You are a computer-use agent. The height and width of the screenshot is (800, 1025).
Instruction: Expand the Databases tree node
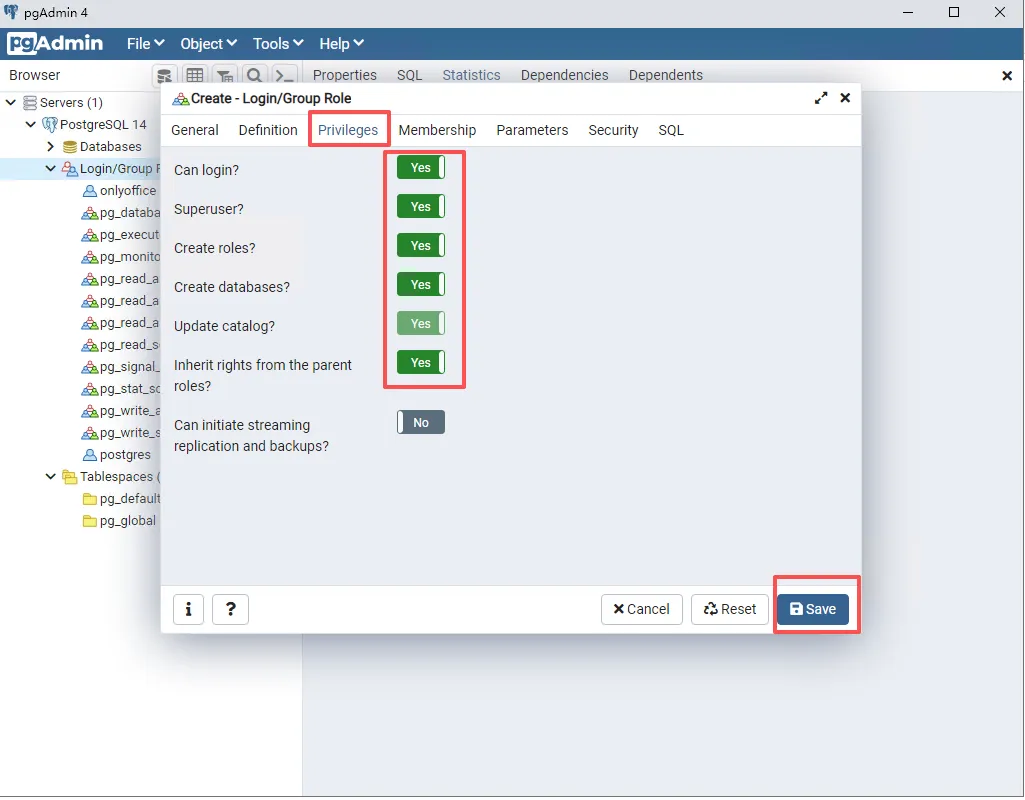click(50, 146)
